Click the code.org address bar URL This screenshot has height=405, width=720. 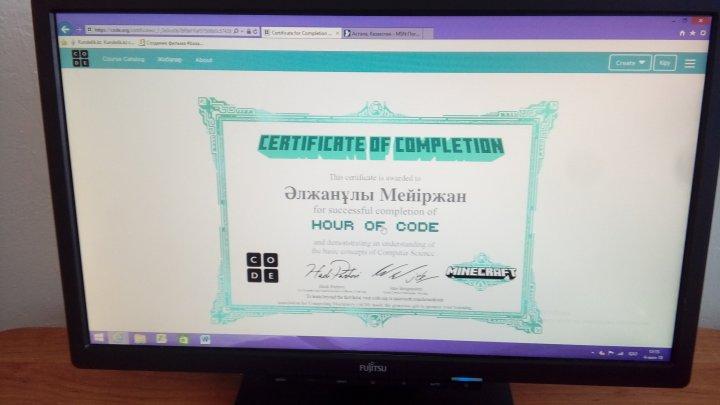(x=162, y=30)
